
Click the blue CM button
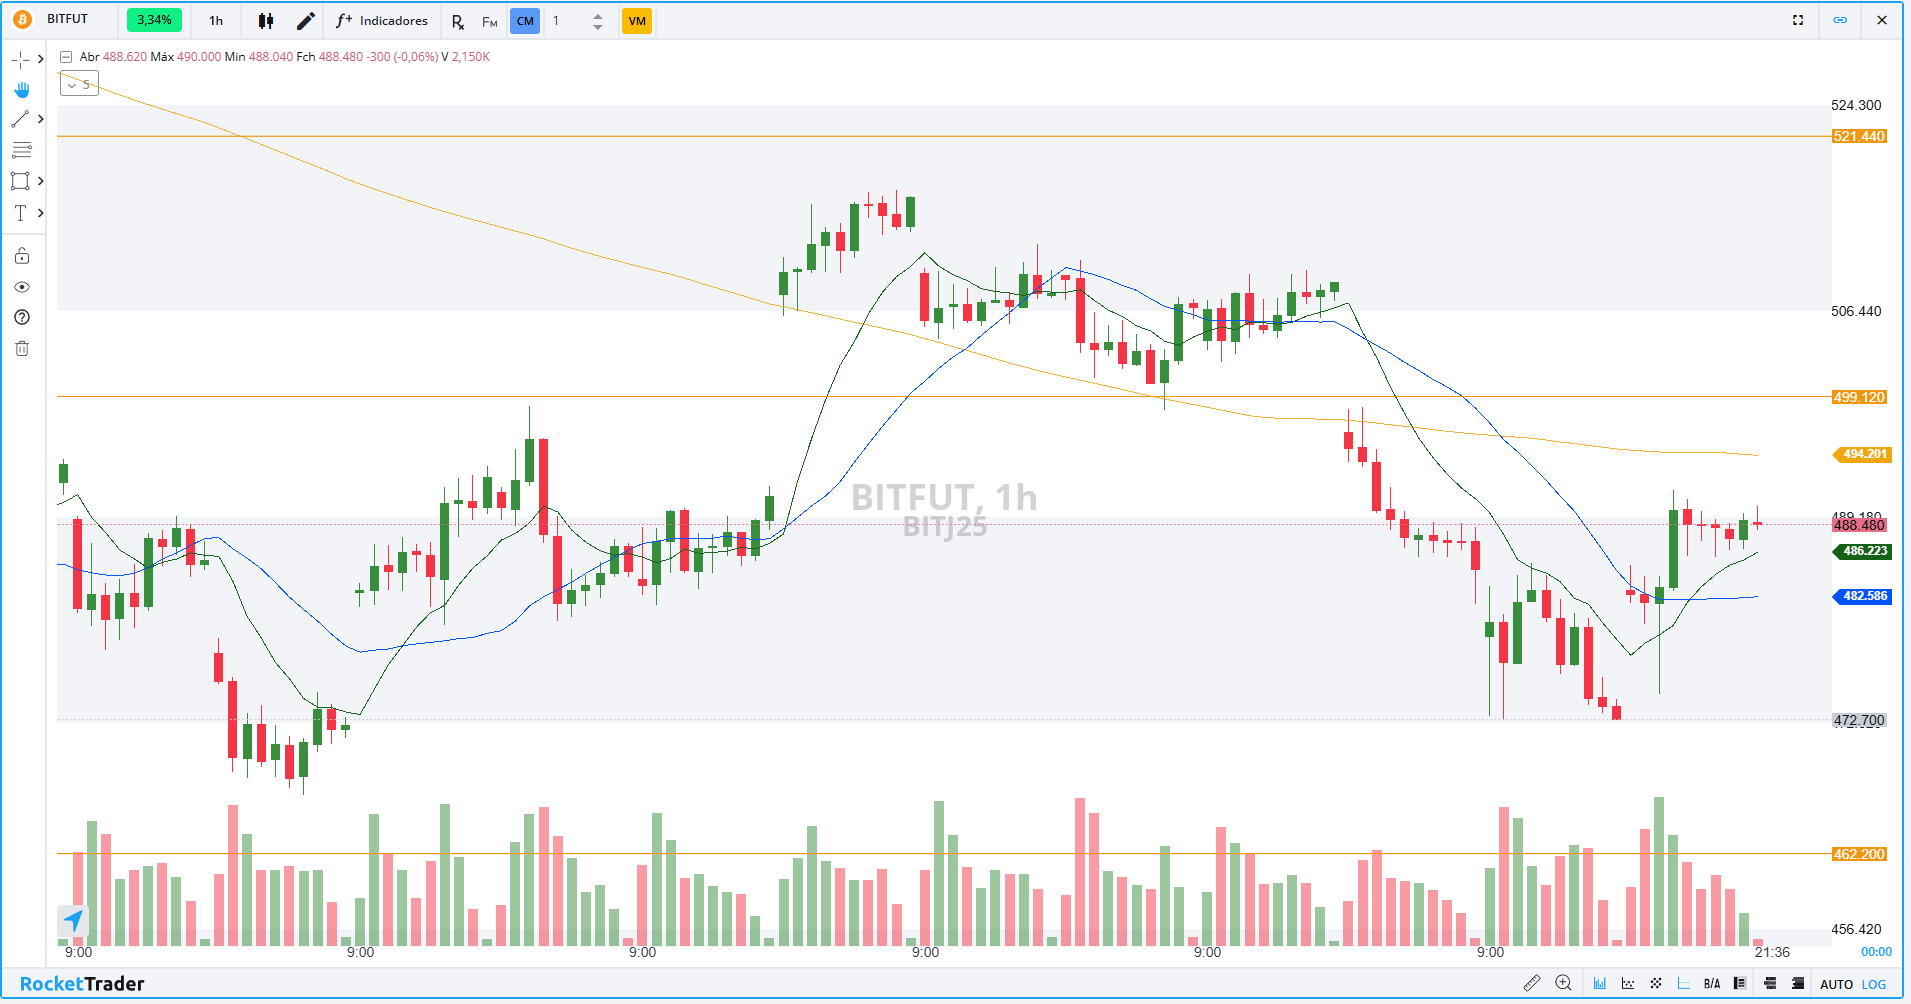coord(525,21)
